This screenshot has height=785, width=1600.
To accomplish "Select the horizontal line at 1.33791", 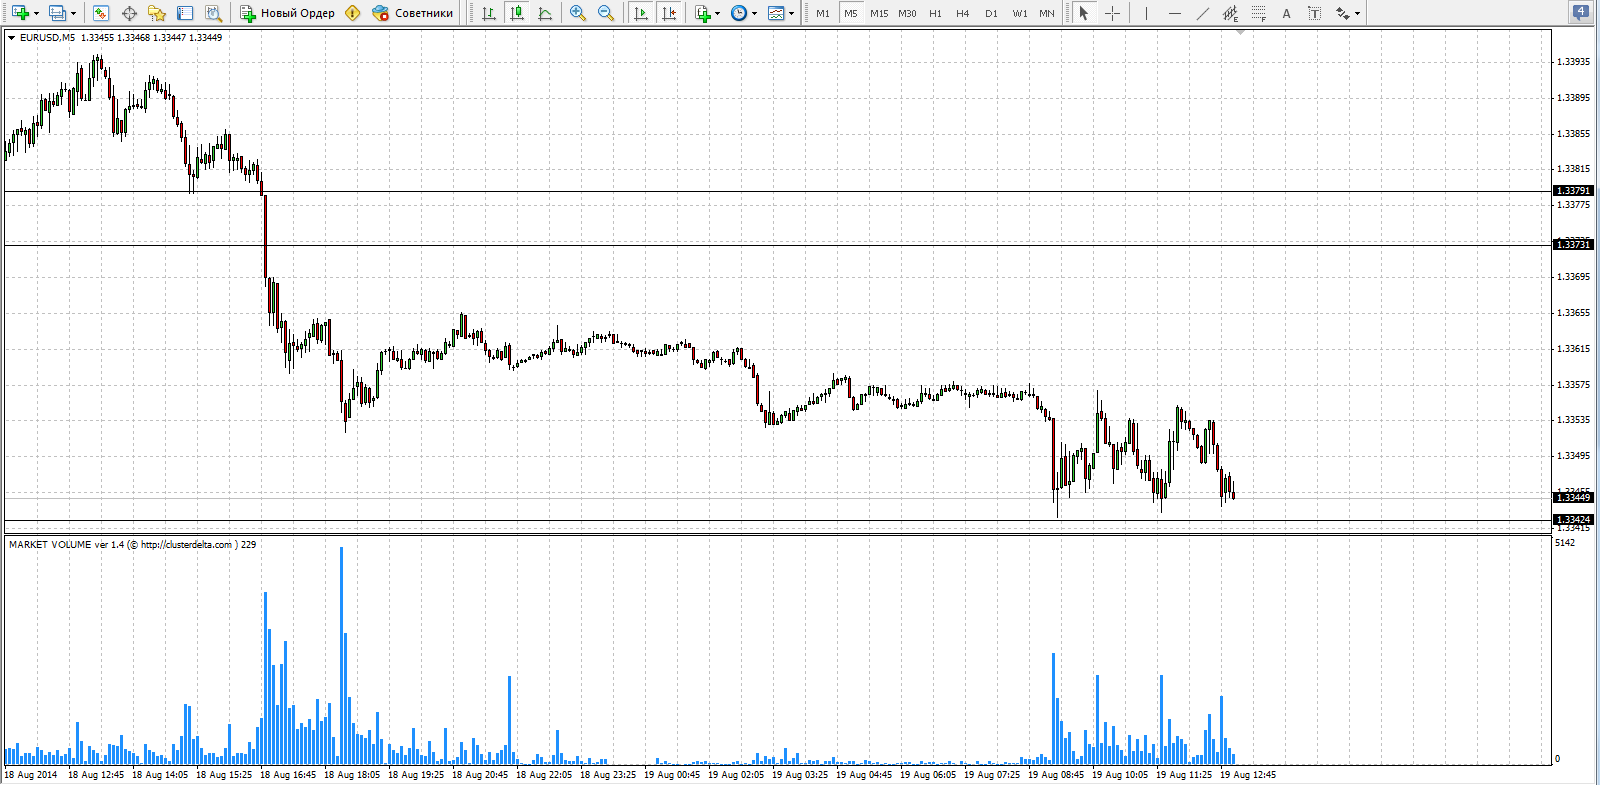I will [778, 191].
